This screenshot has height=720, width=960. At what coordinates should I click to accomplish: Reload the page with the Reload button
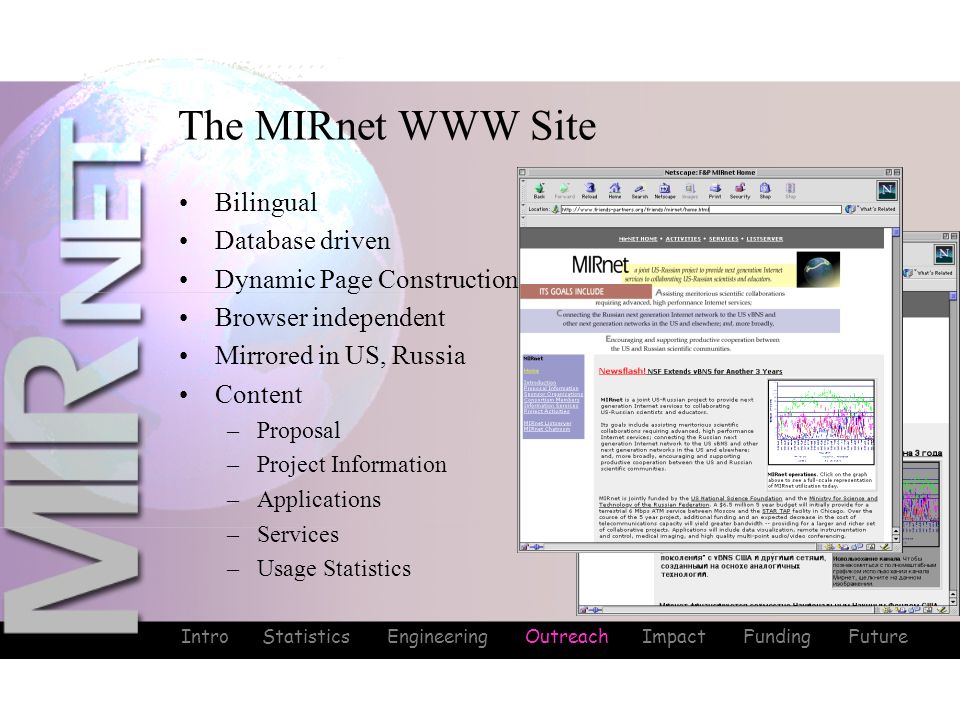(x=589, y=190)
